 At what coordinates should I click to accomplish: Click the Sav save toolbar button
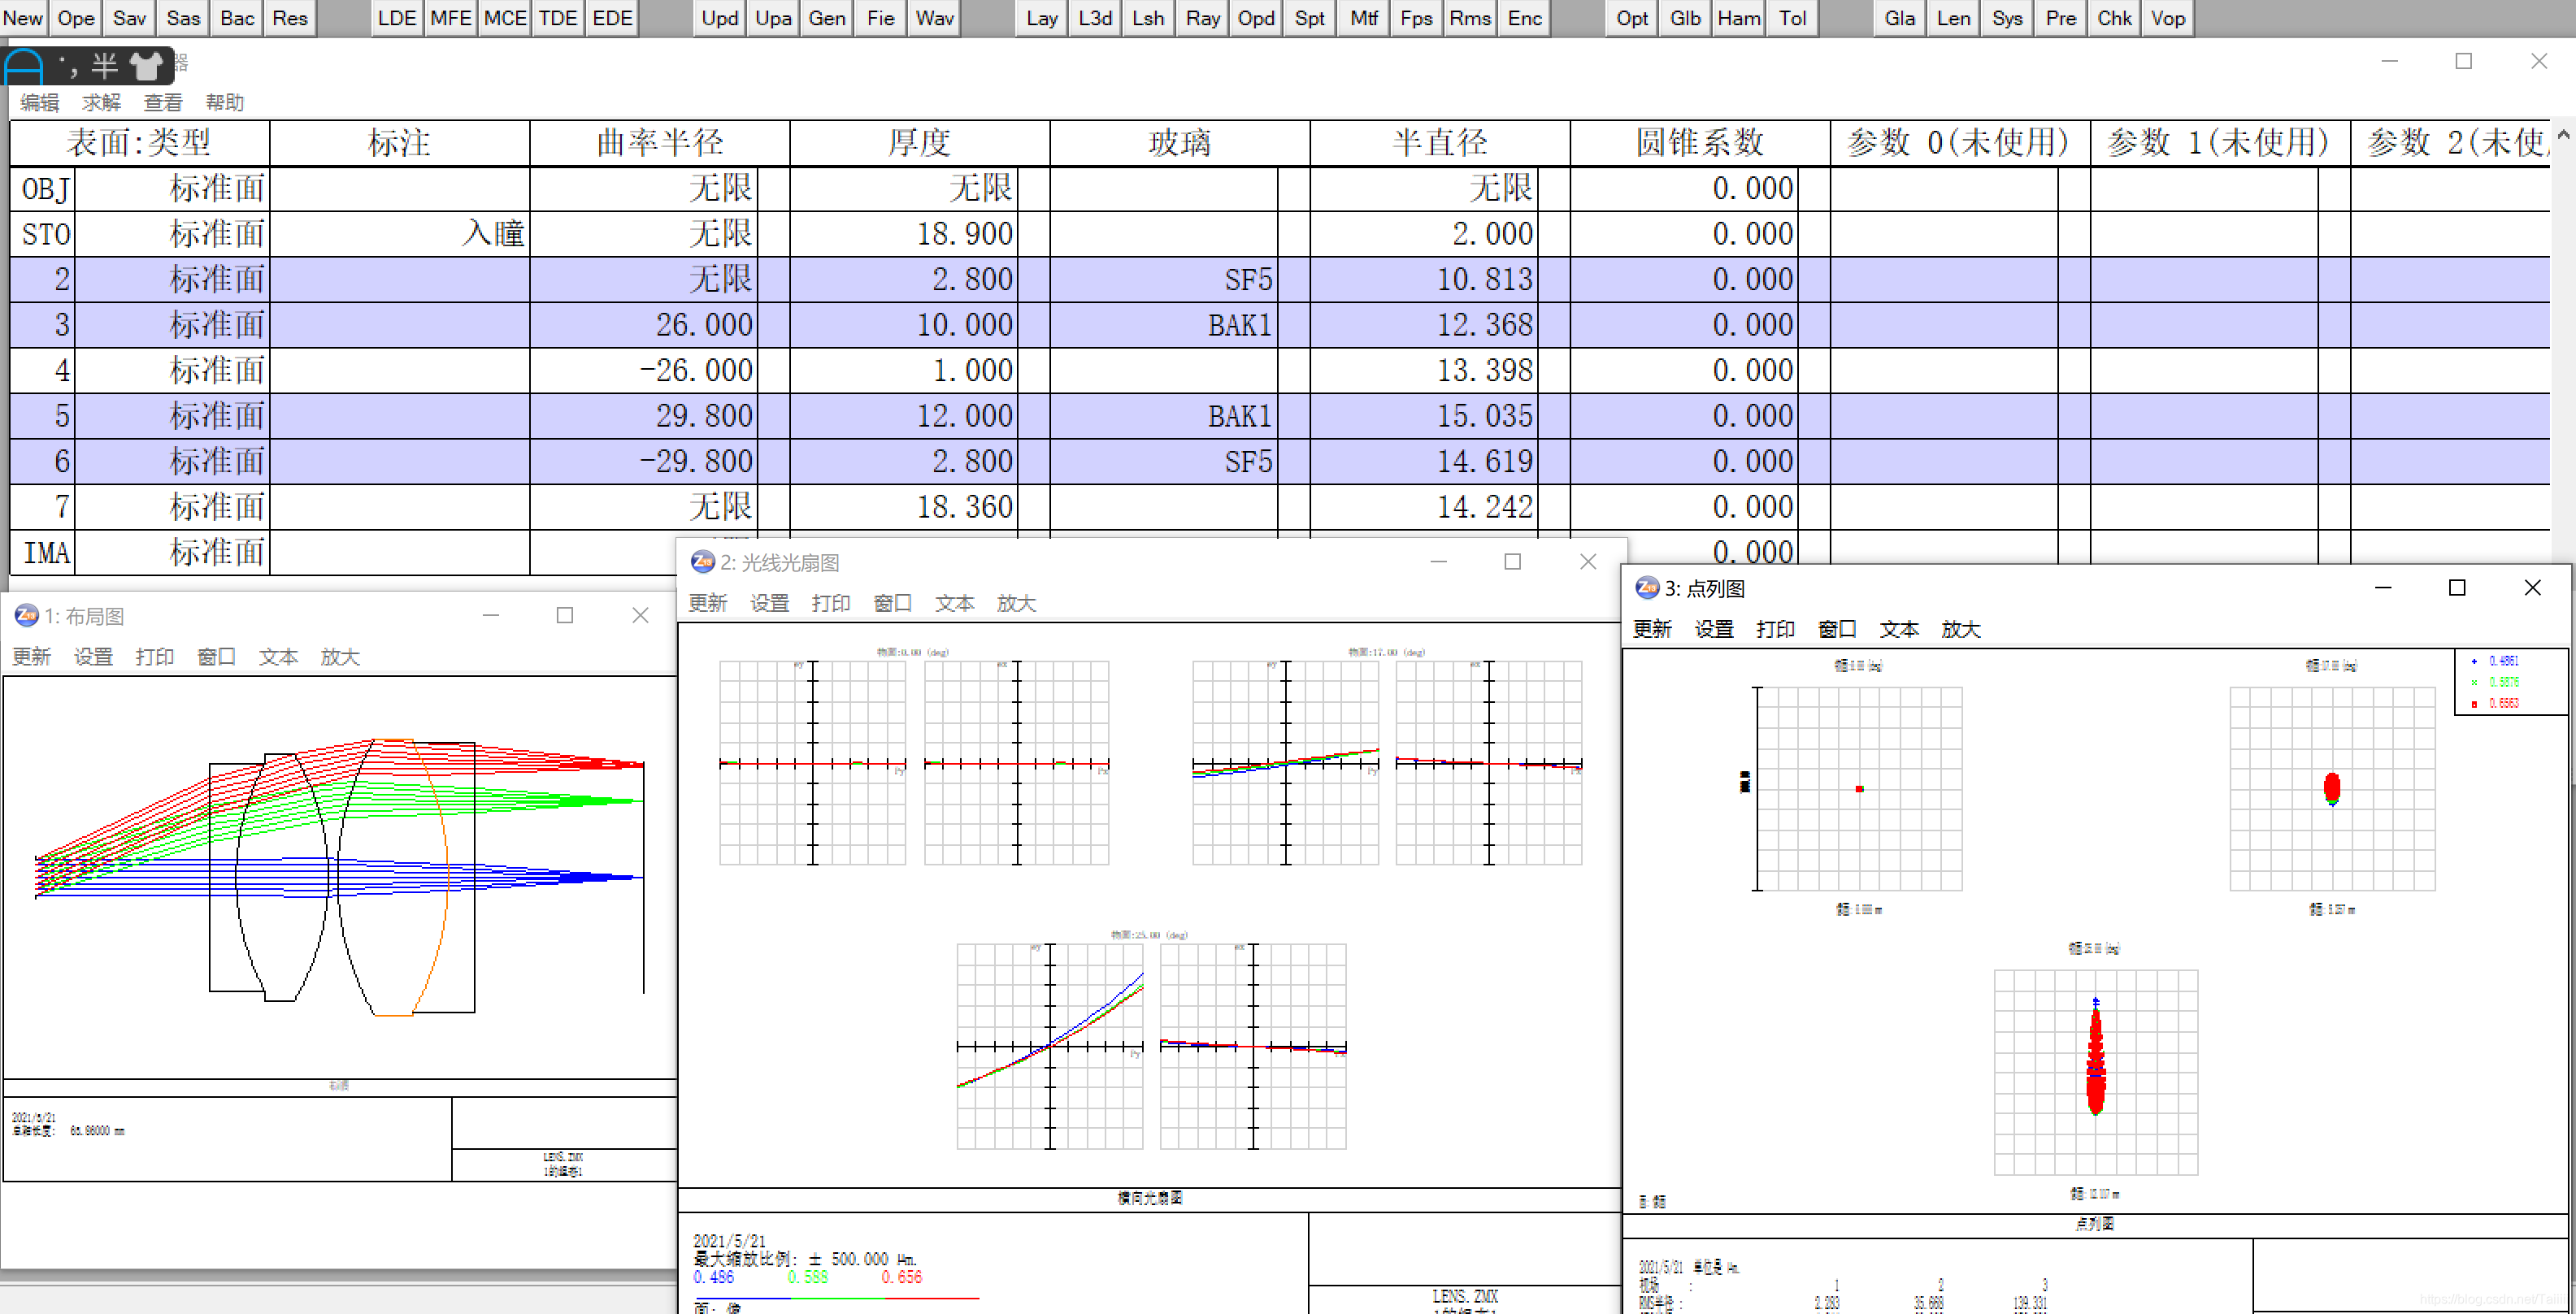coord(129,18)
